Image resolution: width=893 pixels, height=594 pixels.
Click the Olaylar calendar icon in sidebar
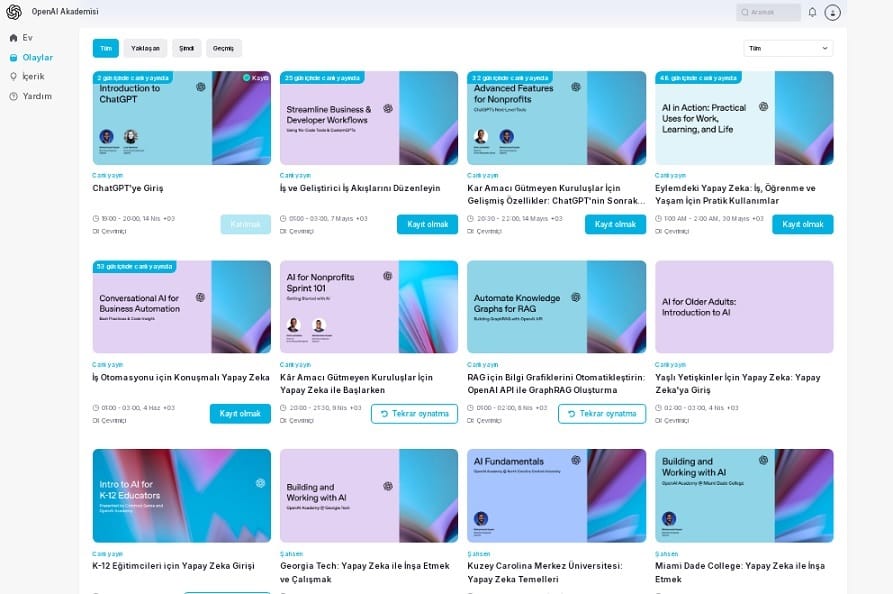click(x=14, y=58)
